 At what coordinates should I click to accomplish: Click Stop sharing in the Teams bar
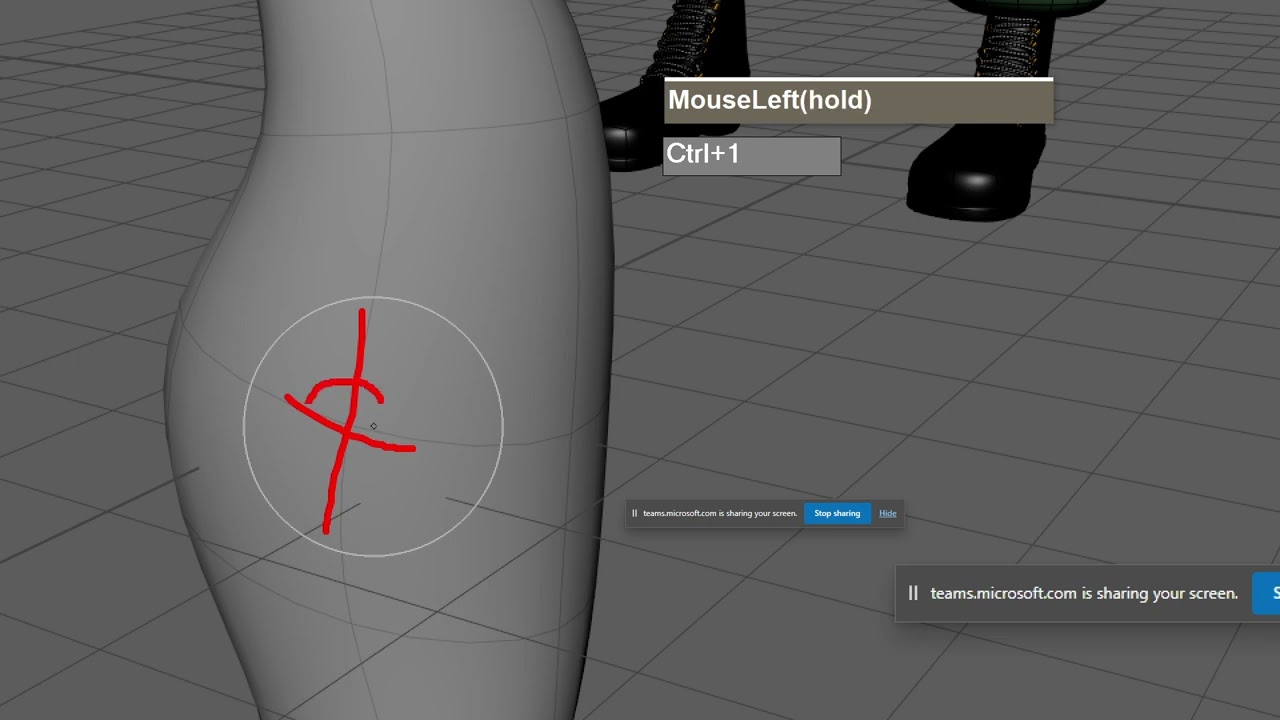click(x=837, y=513)
